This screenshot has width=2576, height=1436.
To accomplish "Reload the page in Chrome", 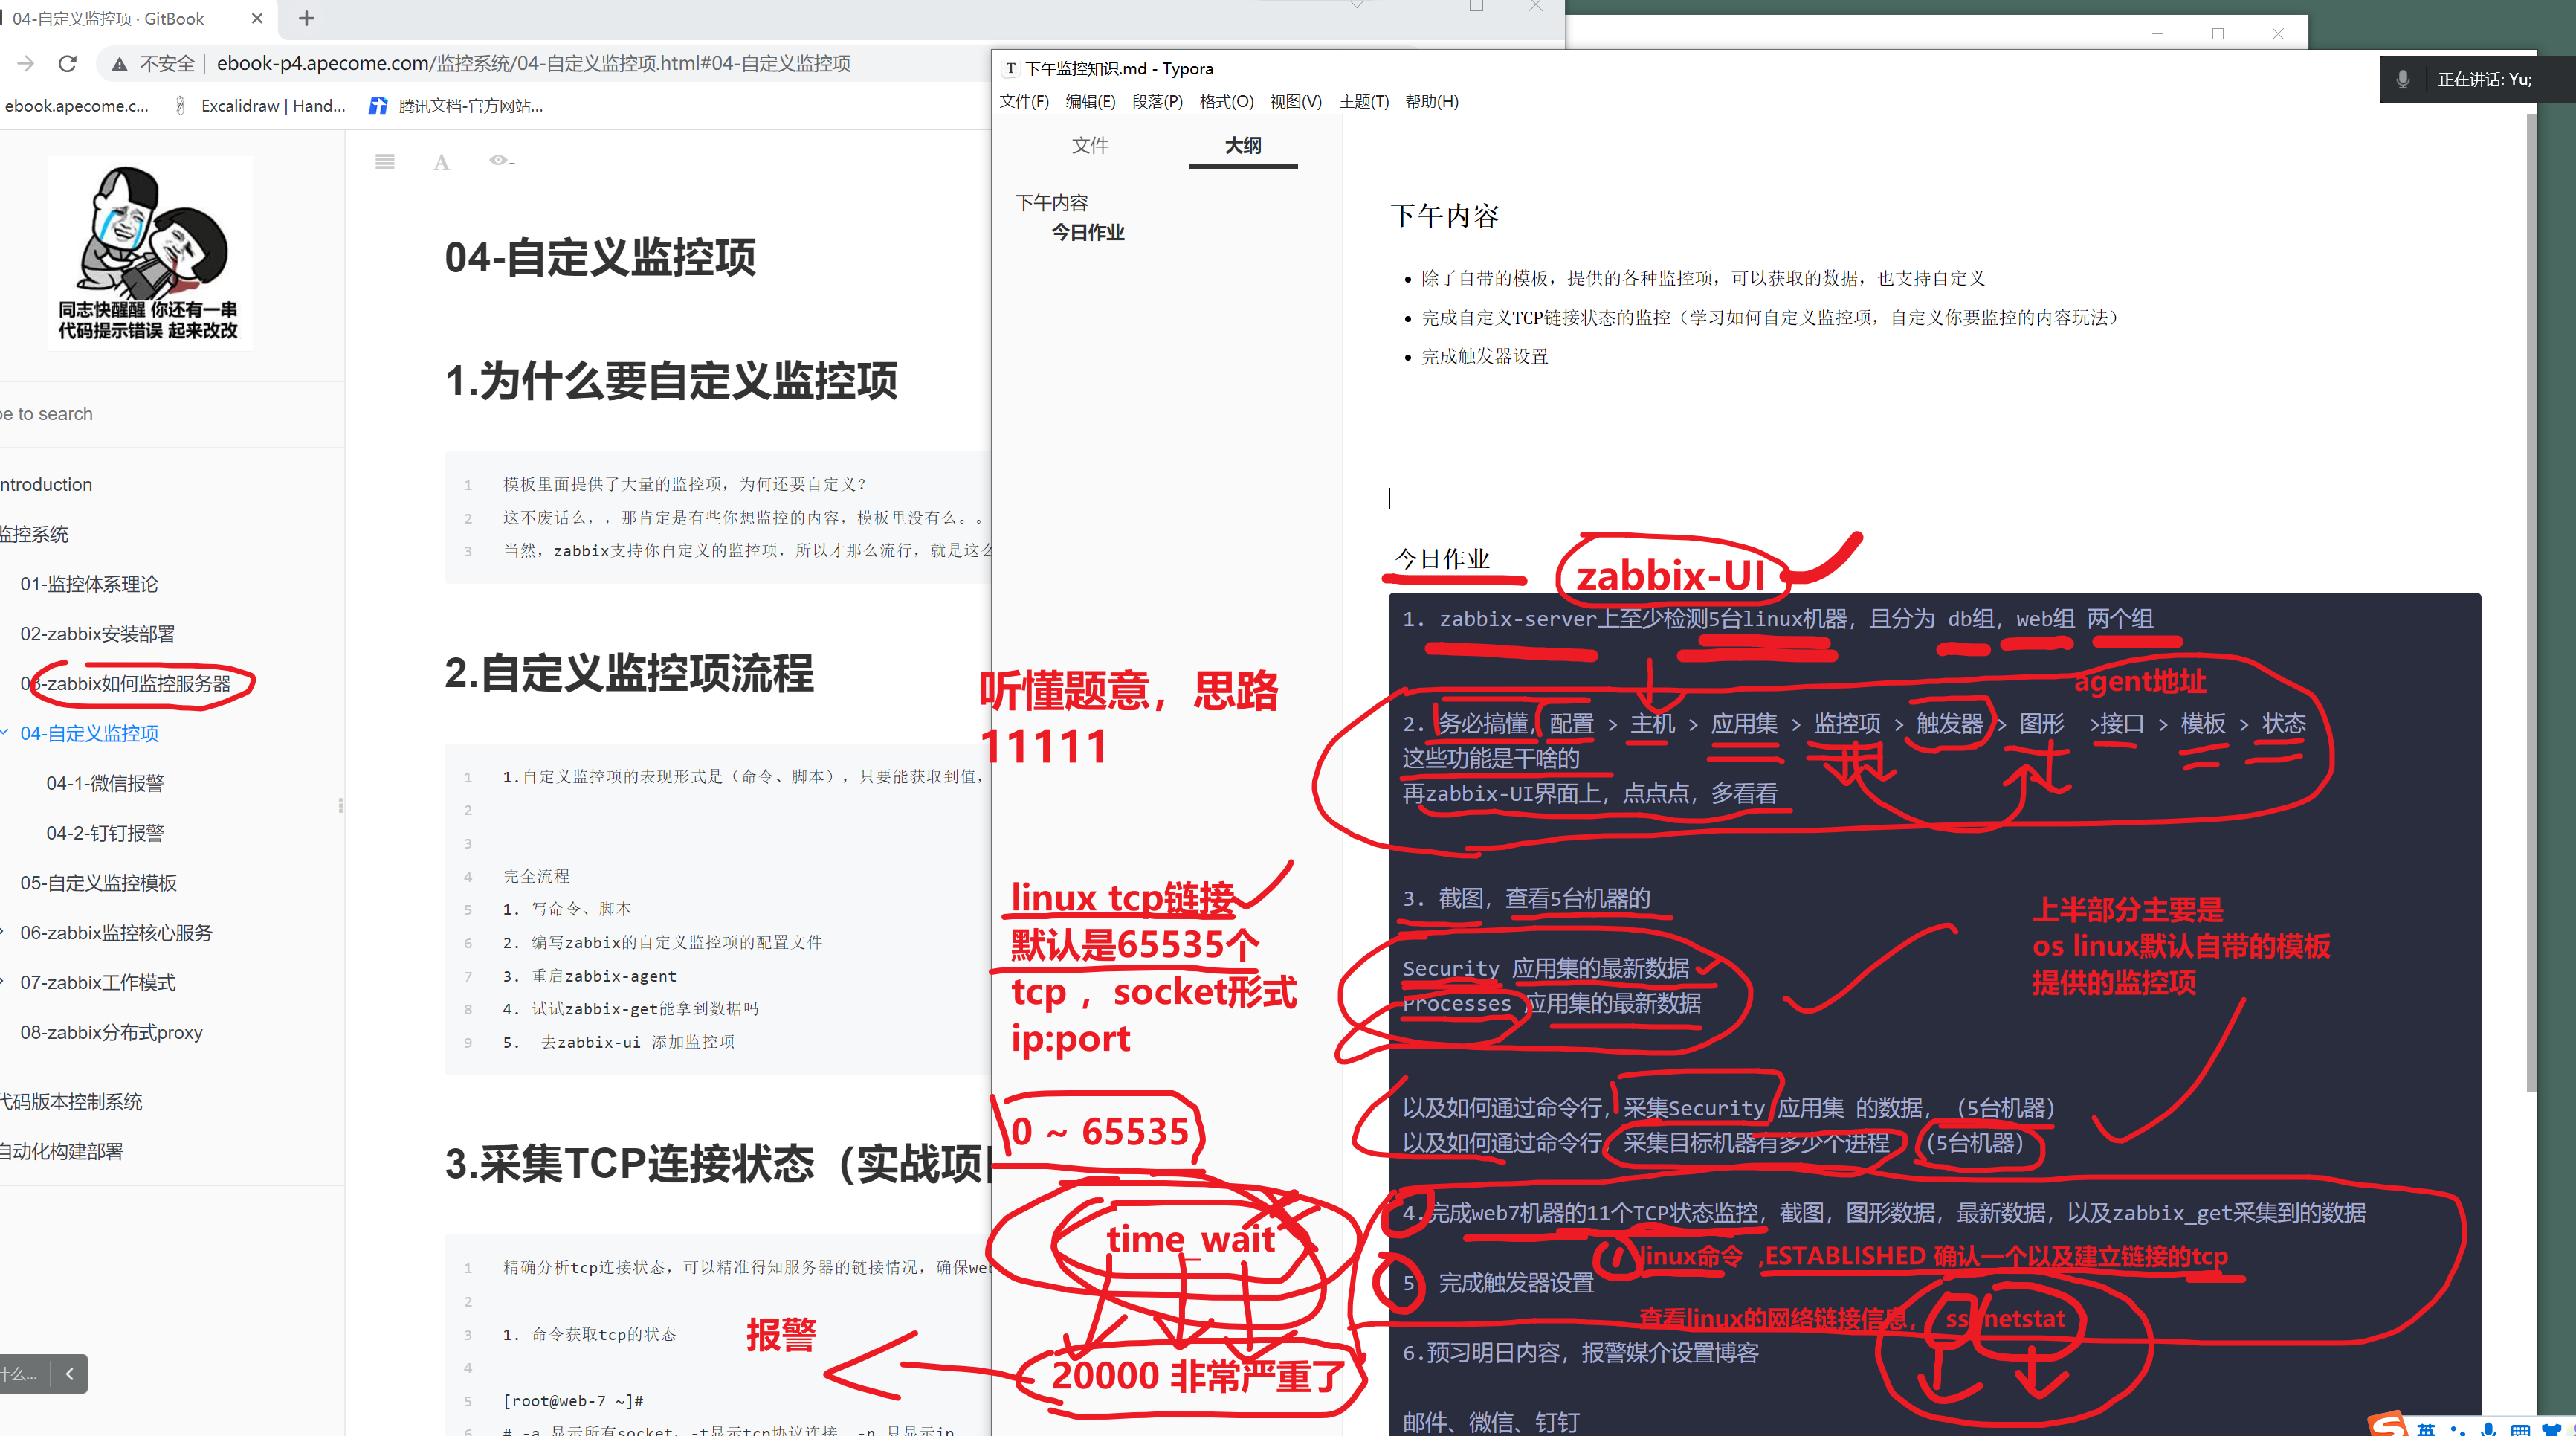I will point(68,64).
